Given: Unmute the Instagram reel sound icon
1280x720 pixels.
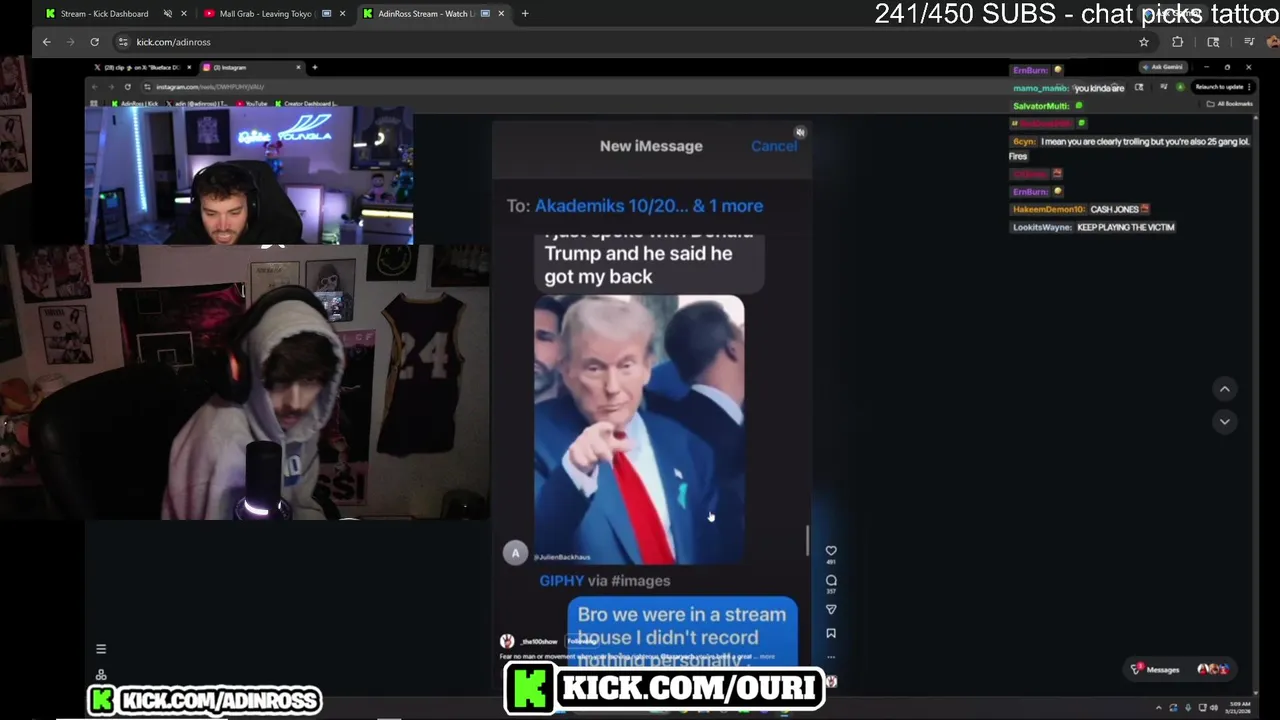Looking at the screenshot, I should point(800,132).
